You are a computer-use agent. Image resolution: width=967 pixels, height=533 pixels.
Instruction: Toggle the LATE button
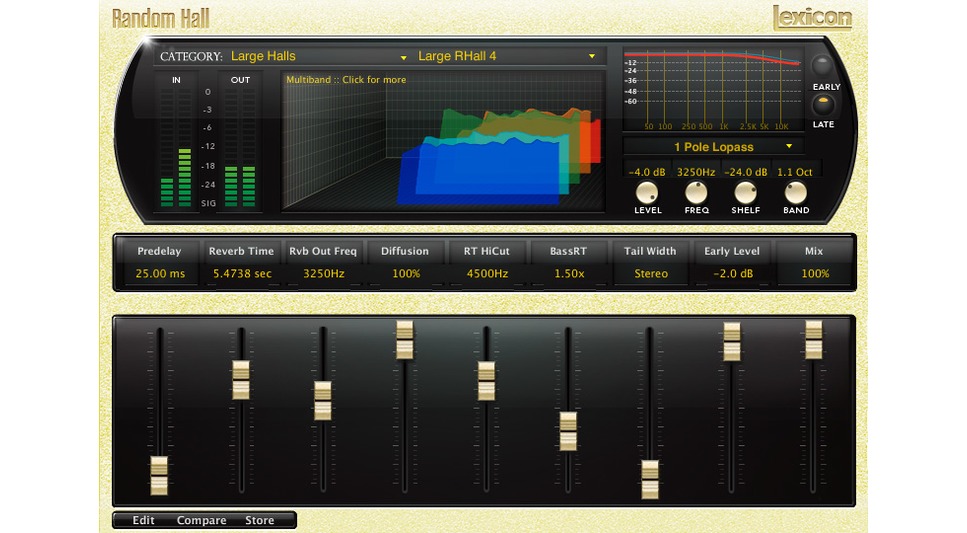(823, 104)
